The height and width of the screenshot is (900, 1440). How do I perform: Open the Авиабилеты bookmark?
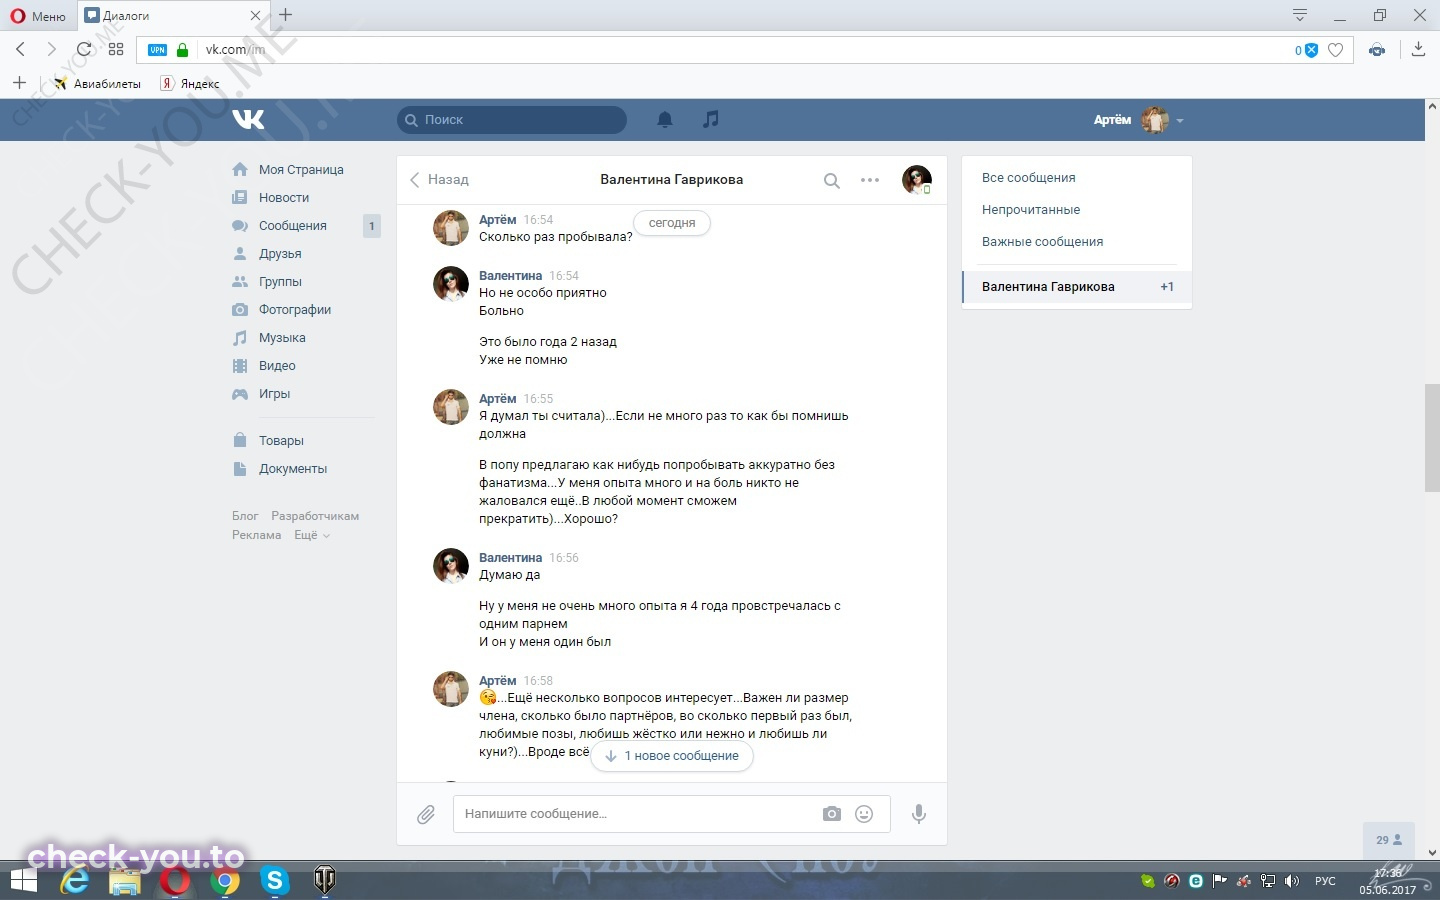coord(97,84)
